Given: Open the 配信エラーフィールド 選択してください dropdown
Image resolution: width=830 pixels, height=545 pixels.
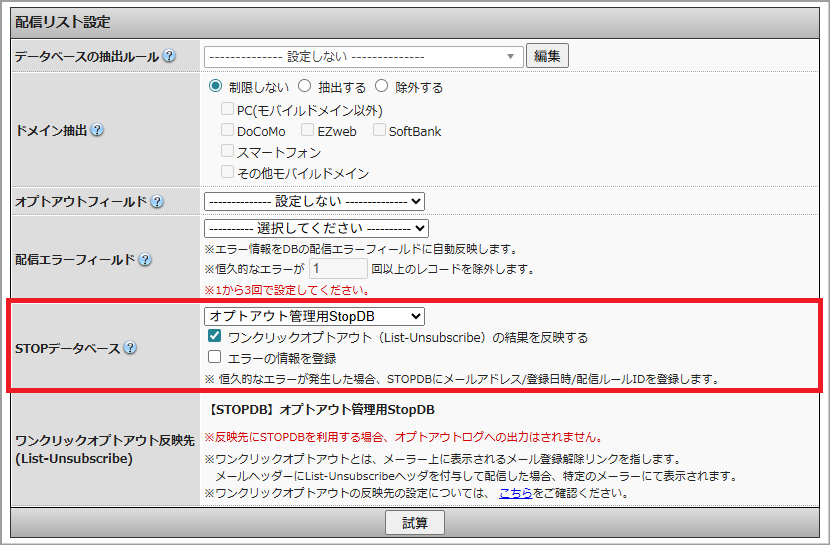Looking at the screenshot, I should pos(316,229).
